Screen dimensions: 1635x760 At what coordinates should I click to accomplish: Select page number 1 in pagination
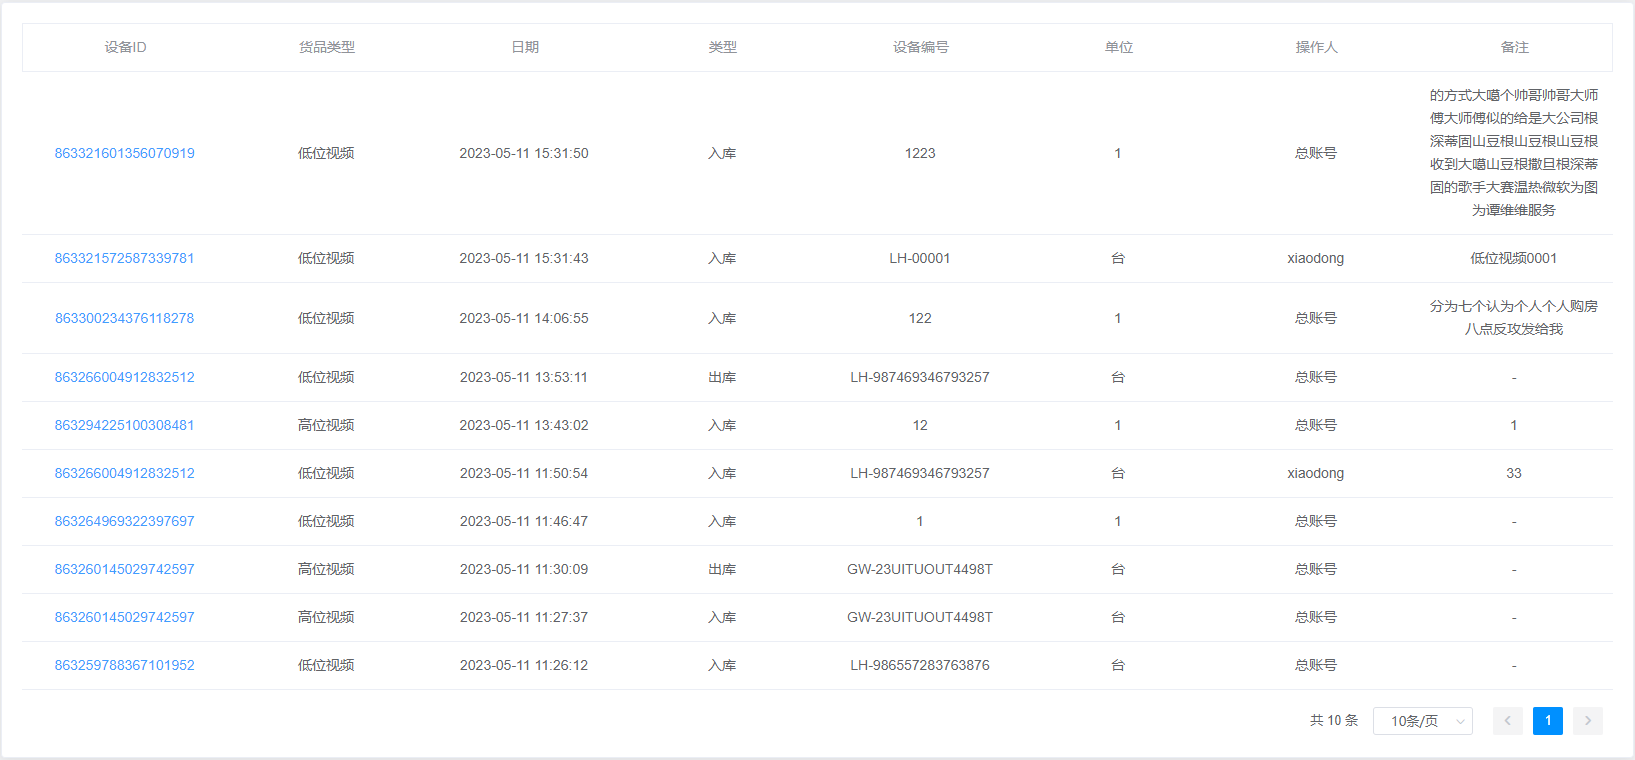(1547, 721)
